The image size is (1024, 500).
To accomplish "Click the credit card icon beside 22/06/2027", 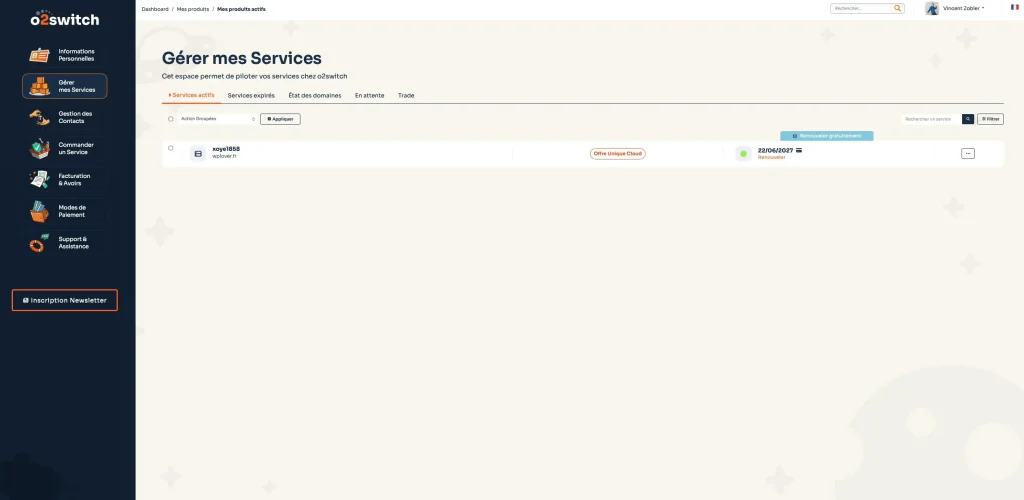I will [x=799, y=150].
